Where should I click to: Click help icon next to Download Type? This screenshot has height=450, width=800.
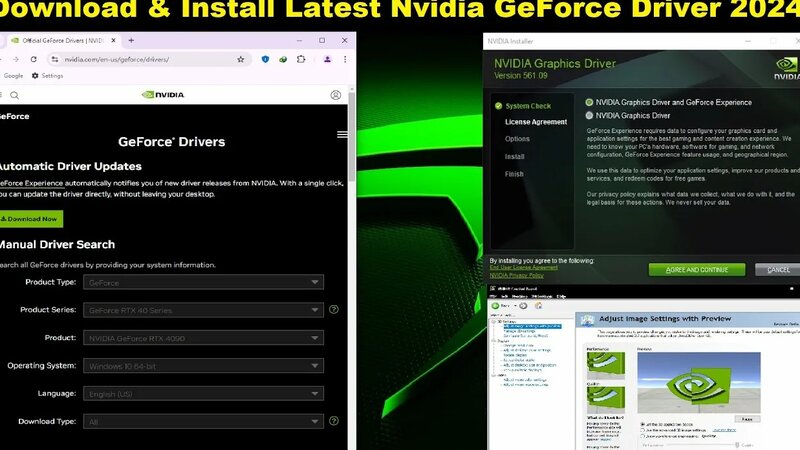(x=334, y=420)
